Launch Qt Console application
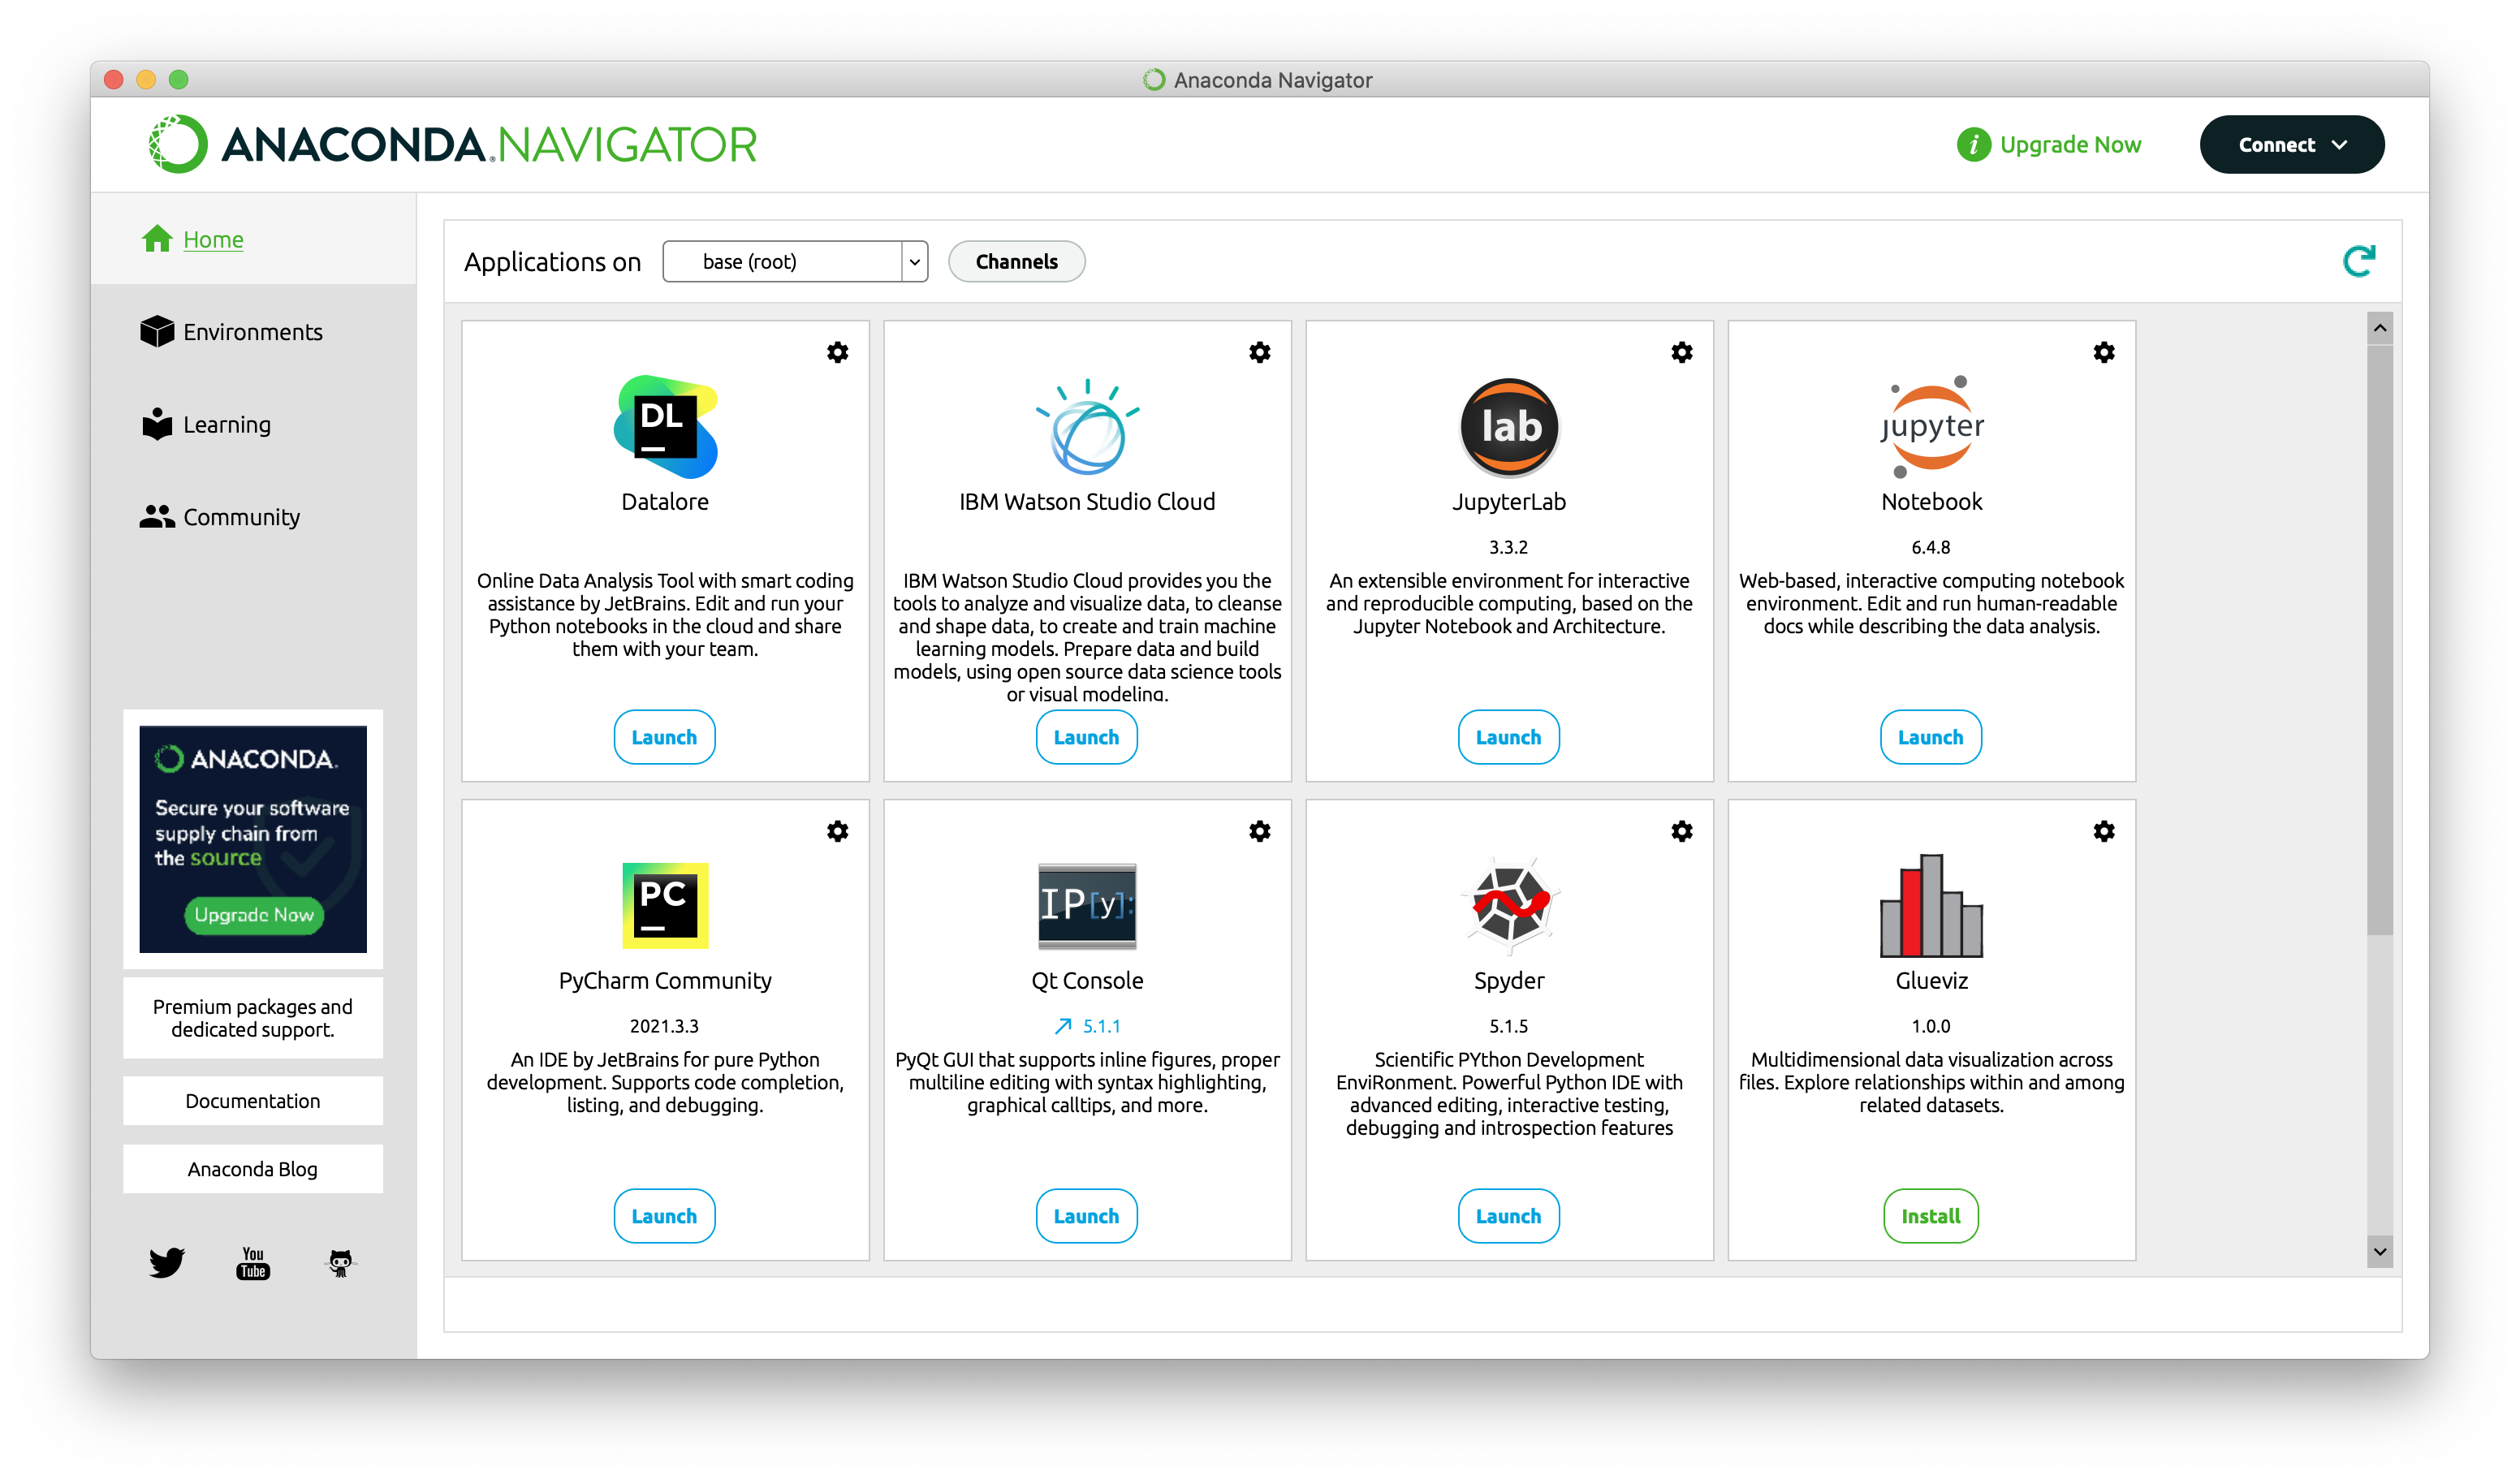Image resolution: width=2520 pixels, height=1479 pixels. [1085, 1215]
